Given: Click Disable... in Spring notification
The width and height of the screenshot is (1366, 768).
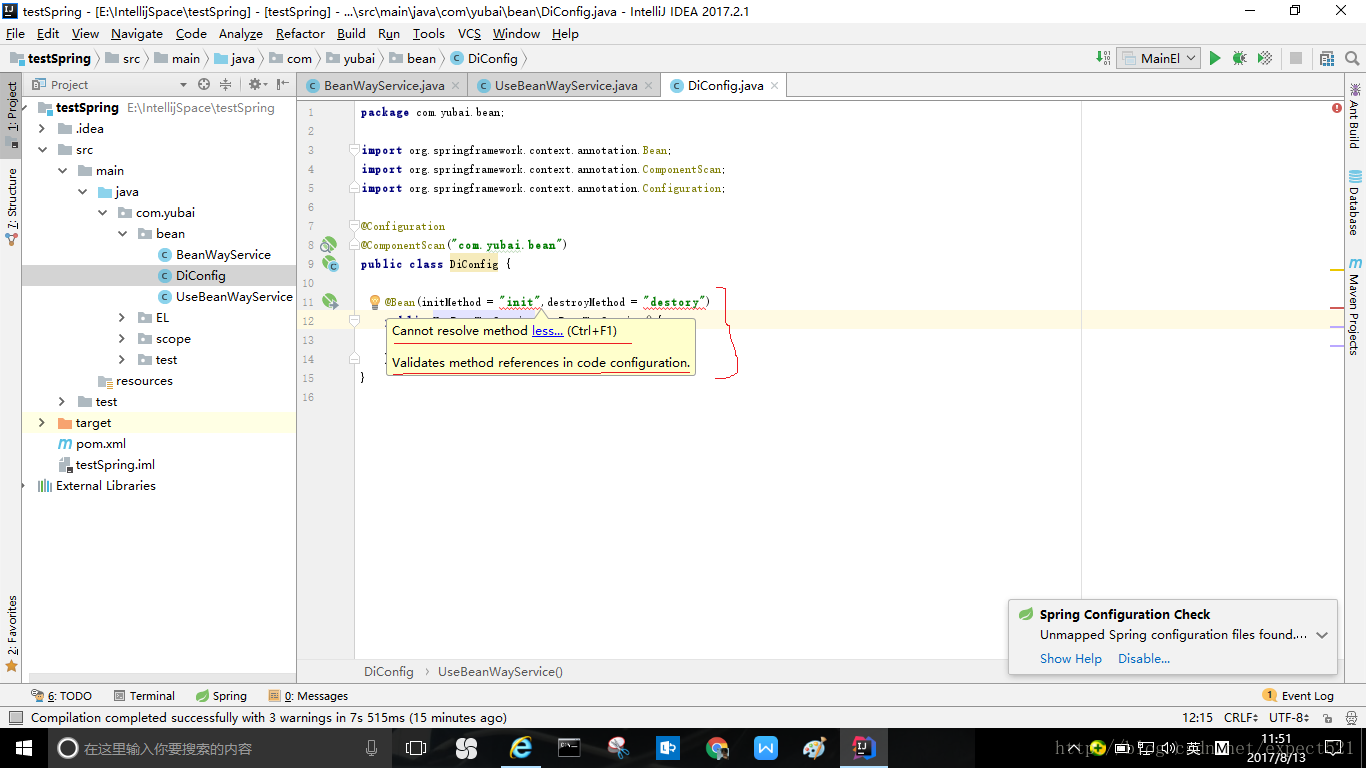Looking at the screenshot, I should coord(1144,658).
